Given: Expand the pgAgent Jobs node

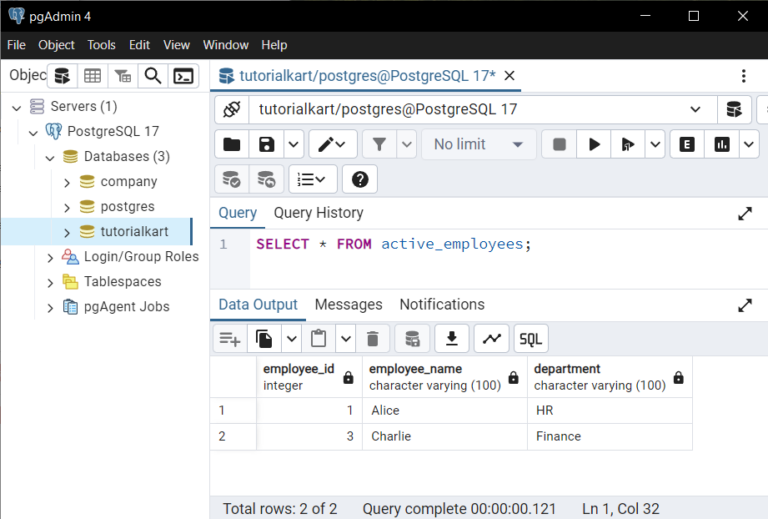Looking at the screenshot, I should (50, 307).
